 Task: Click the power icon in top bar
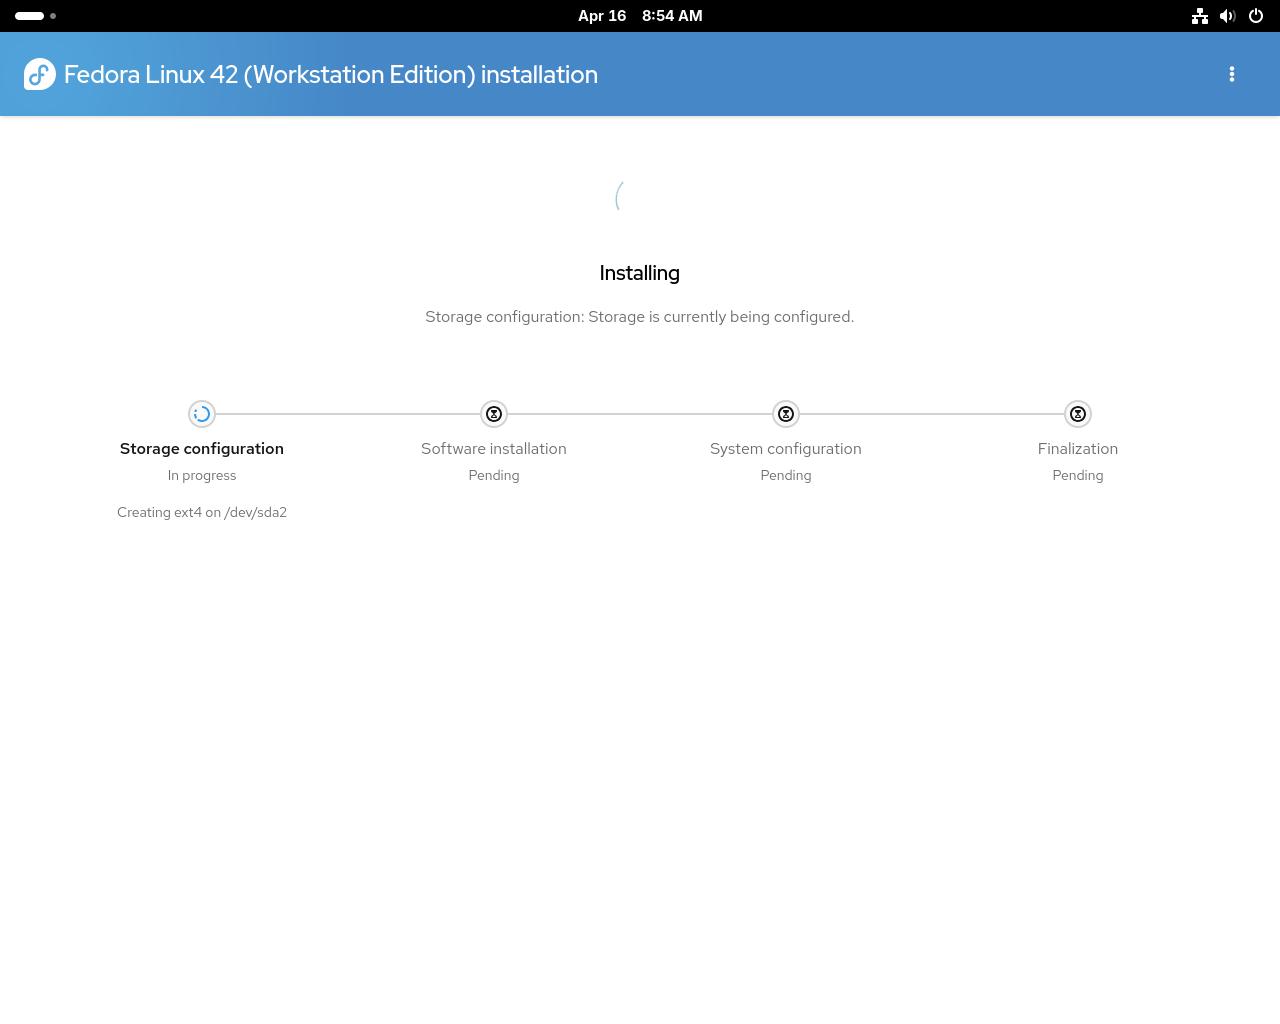tap(1256, 16)
